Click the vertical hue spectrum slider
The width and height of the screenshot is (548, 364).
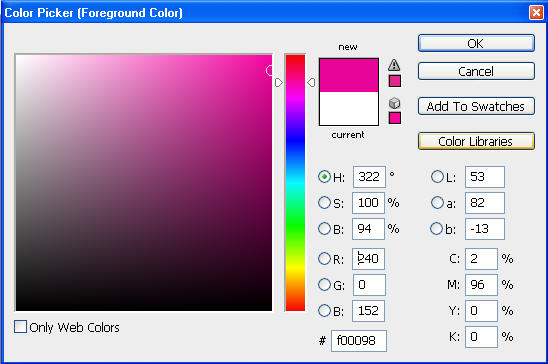tap(295, 182)
